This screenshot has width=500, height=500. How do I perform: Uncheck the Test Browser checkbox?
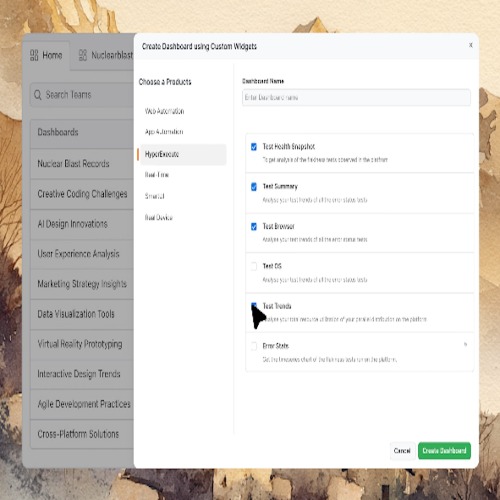[254, 227]
